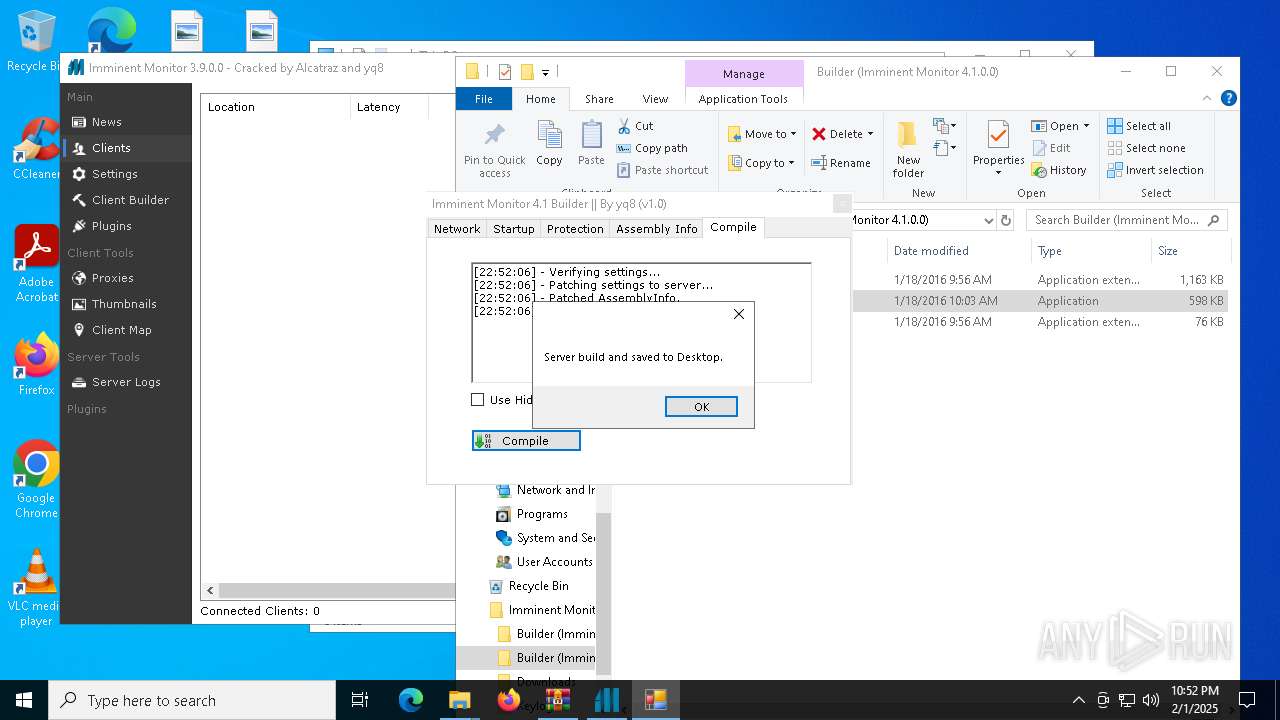This screenshot has width=1280, height=720.
Task: Switch to the Protection tab in Builder
Action: coord(575,229)
